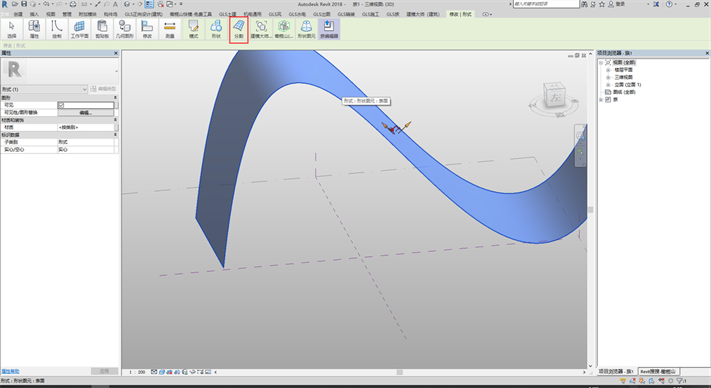Click the search binoculars icon

click(585, 4)
